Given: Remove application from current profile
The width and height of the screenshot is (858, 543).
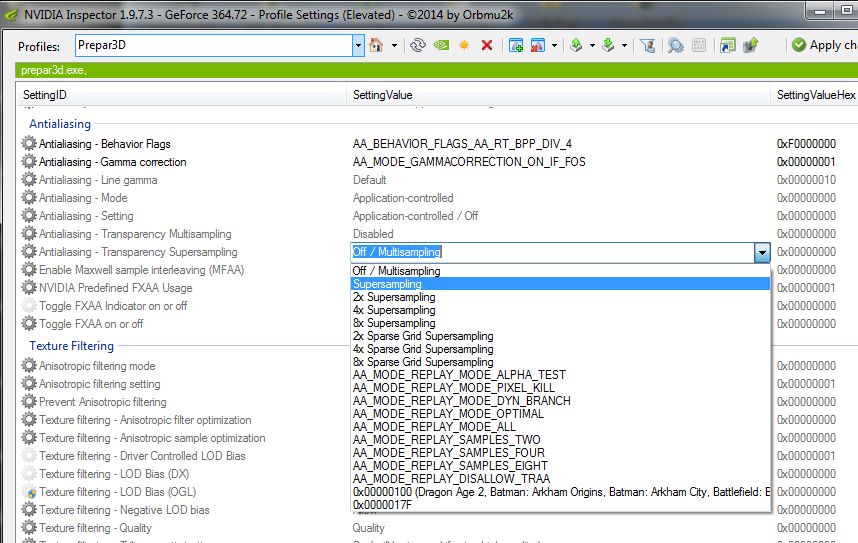Looking at the screenshot, I should pos(538,45).
